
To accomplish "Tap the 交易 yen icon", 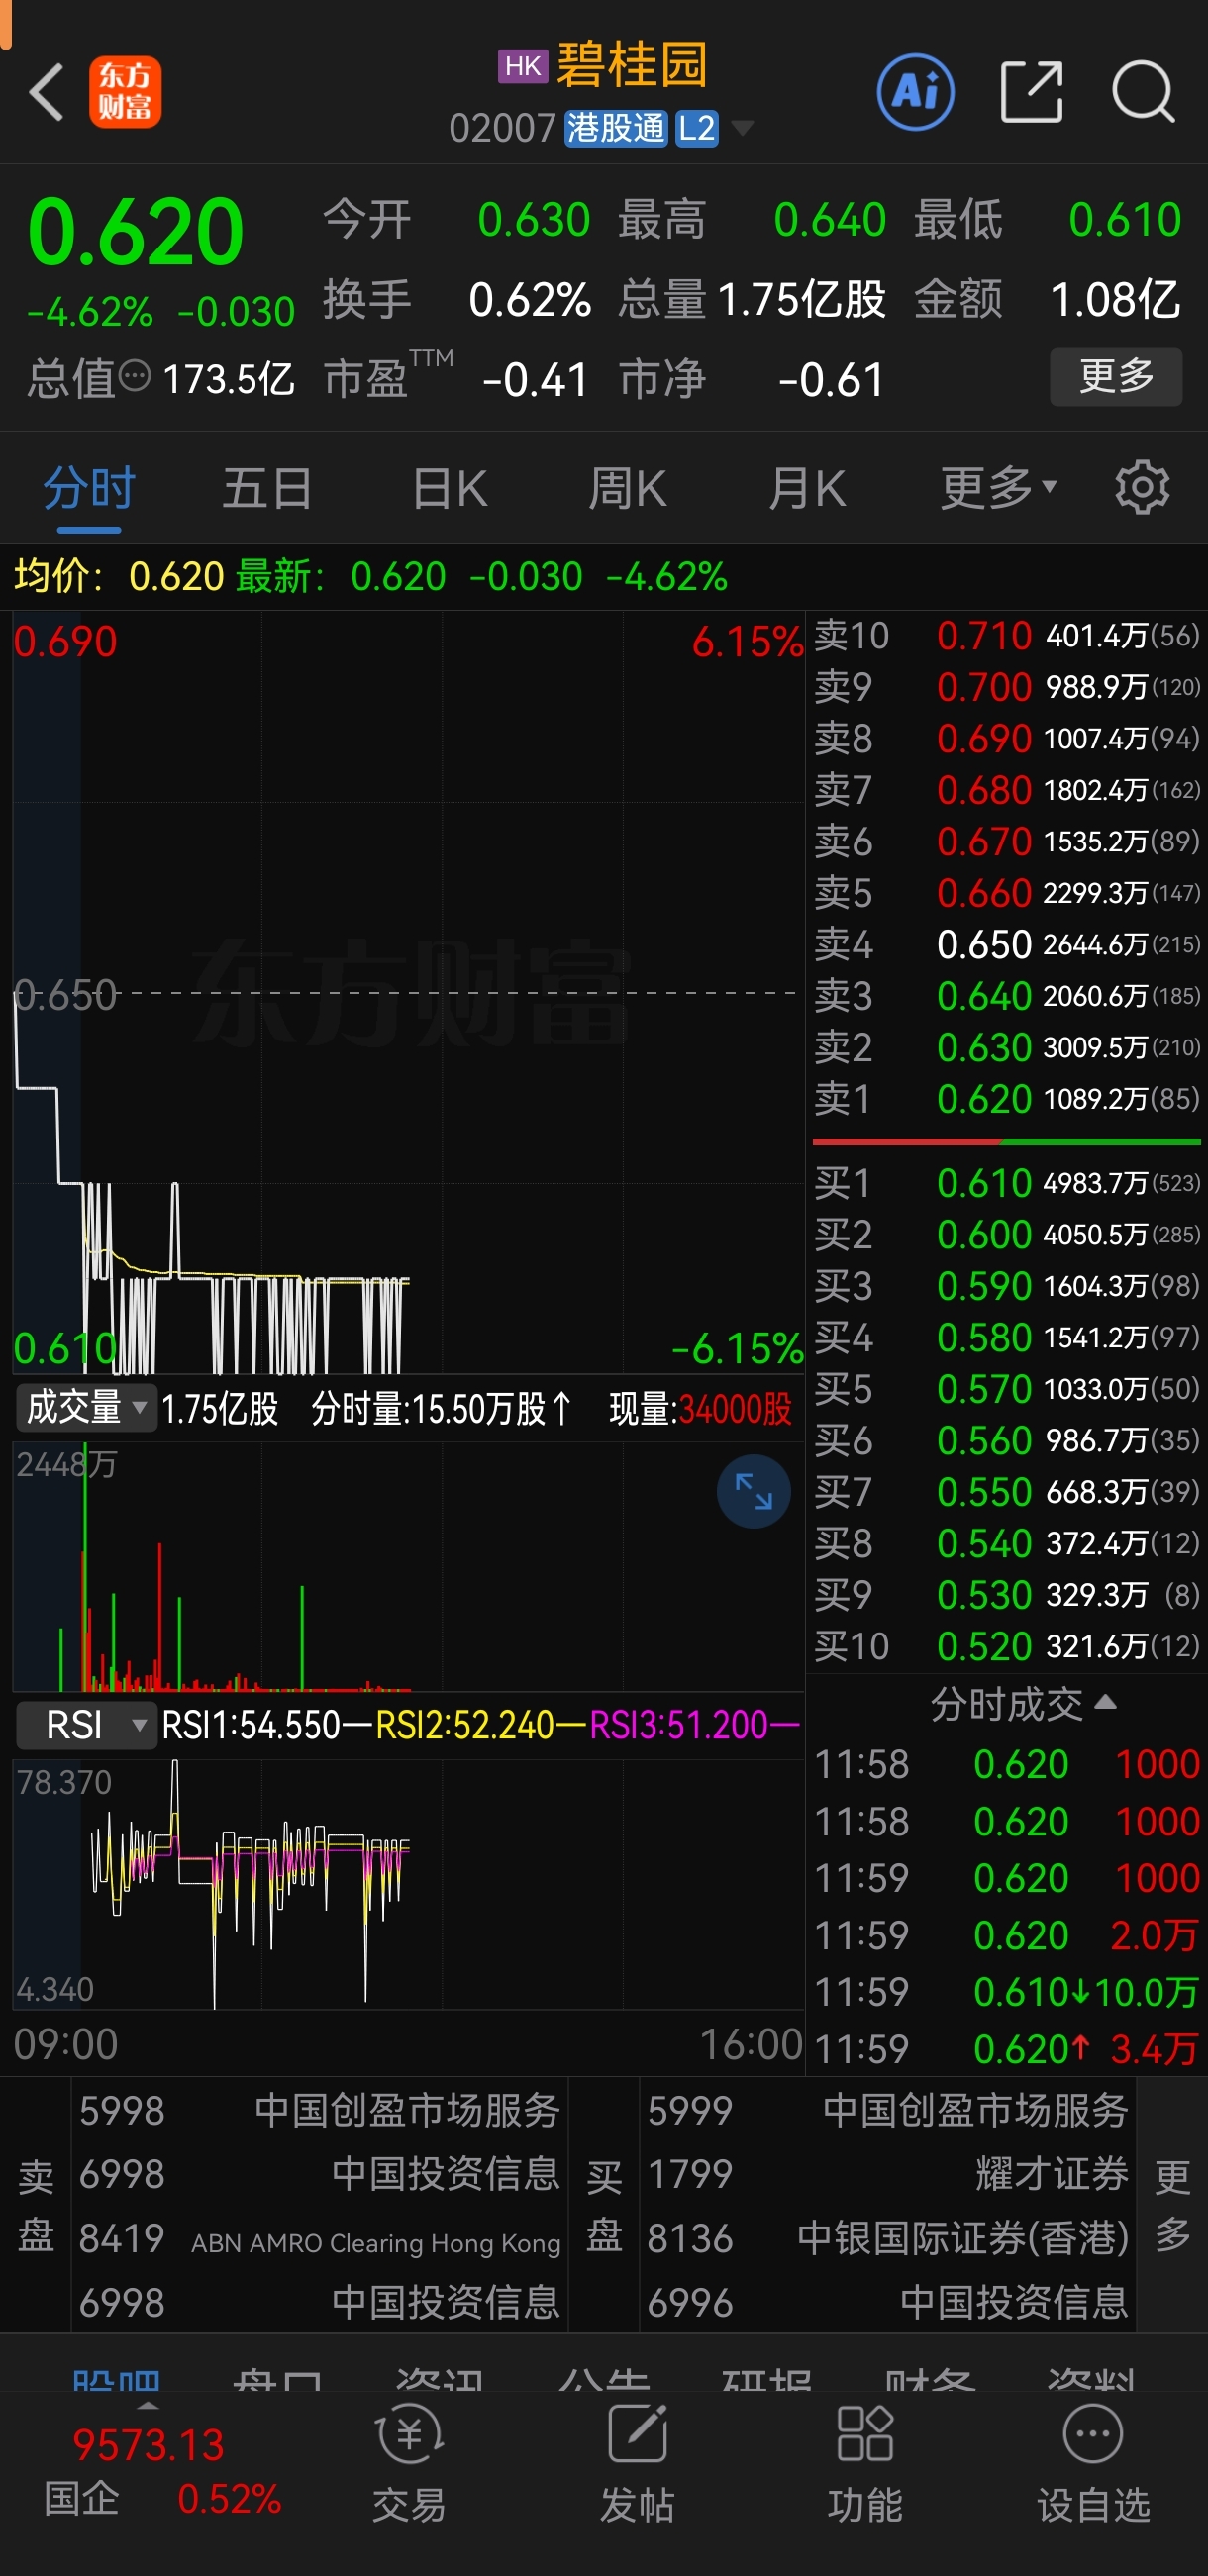I will (x=409, y=2436).
